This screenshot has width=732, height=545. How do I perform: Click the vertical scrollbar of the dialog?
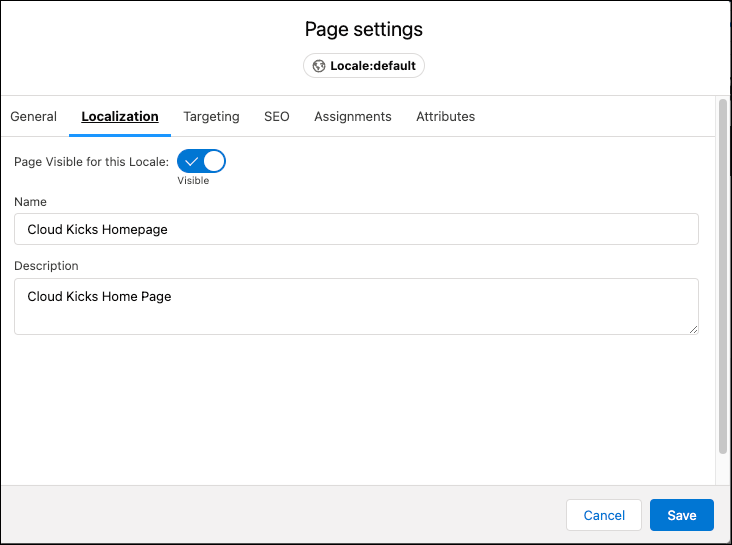[723, 276]
